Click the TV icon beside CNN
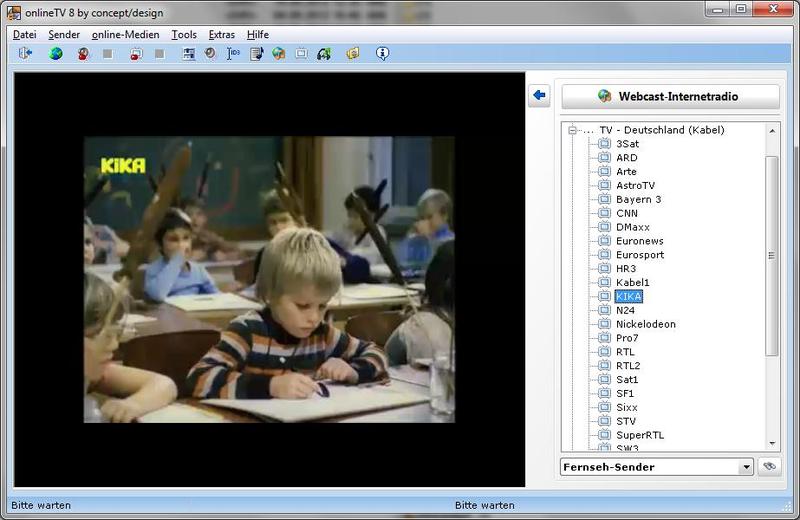The width and height of the screenshot is (800, 520). pos(604,213)
